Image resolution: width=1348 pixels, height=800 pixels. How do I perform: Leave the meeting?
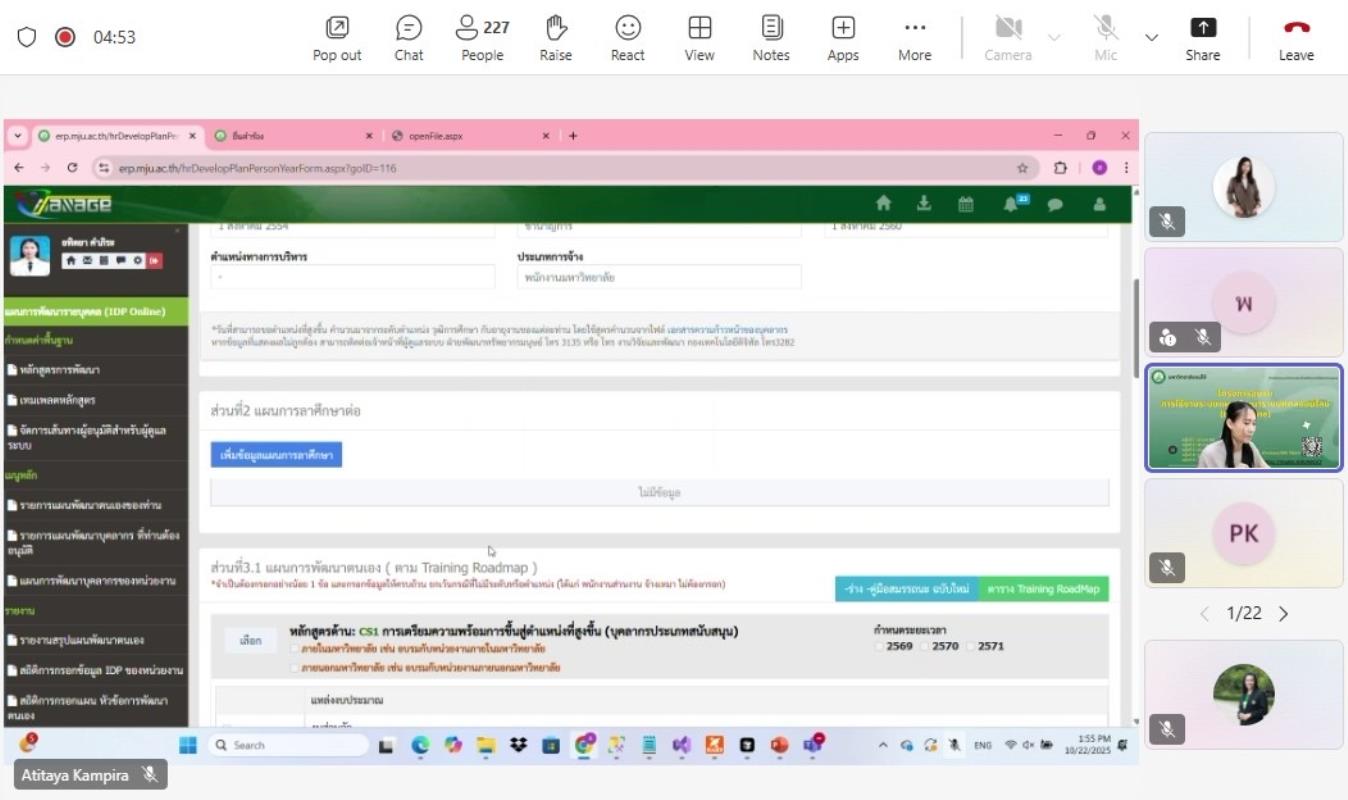[1295, 38]
